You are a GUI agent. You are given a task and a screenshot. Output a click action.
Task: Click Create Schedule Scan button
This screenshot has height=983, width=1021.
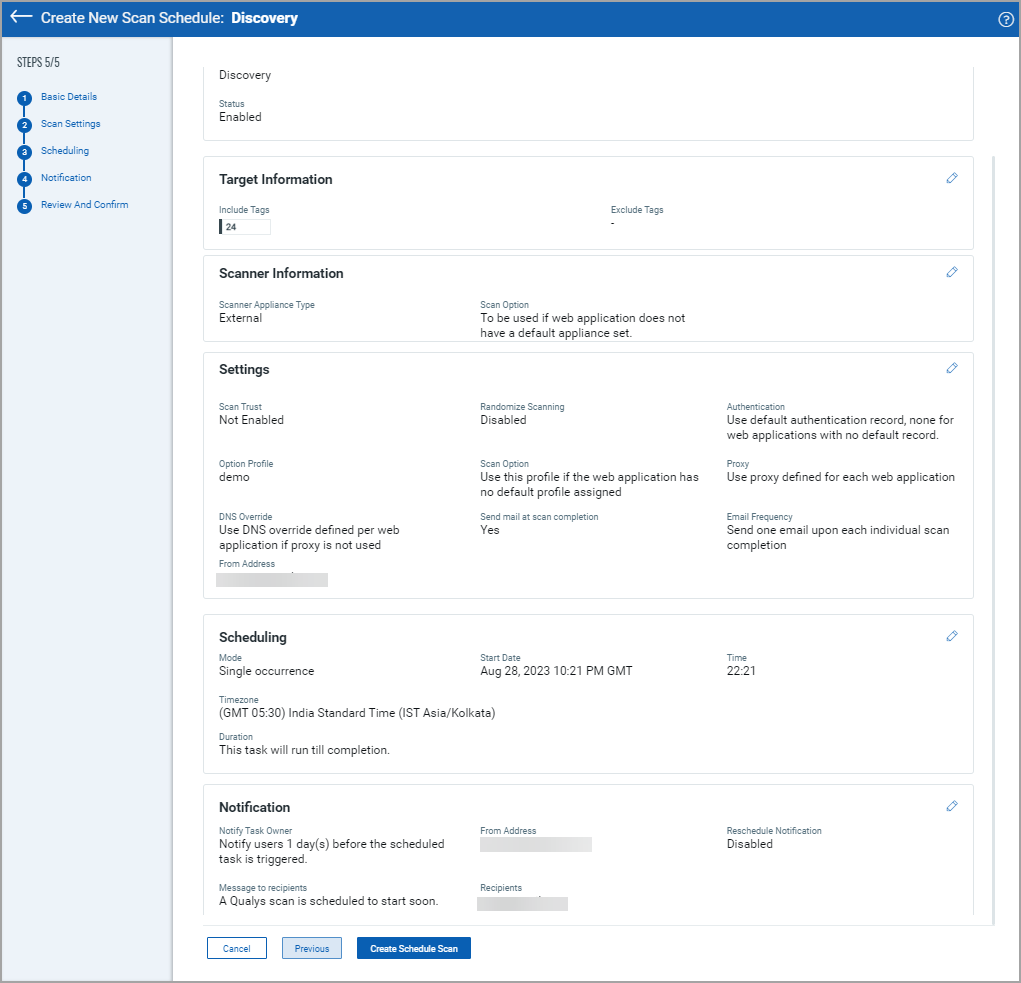pos(413,948)
